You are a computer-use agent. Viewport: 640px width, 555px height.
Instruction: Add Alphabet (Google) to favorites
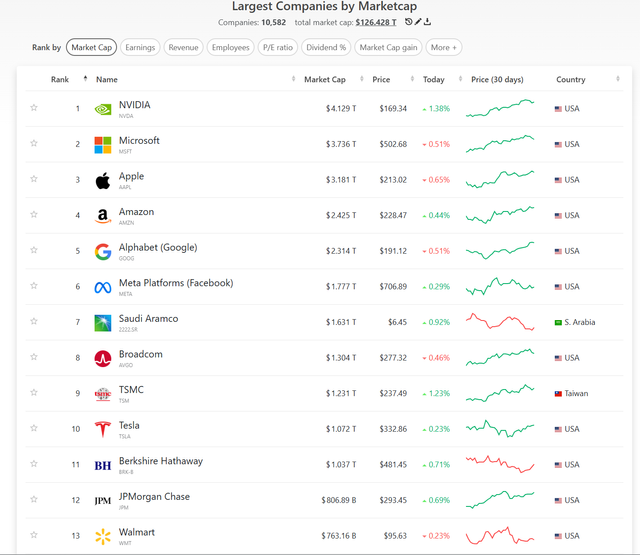click(x=34, y=250)
